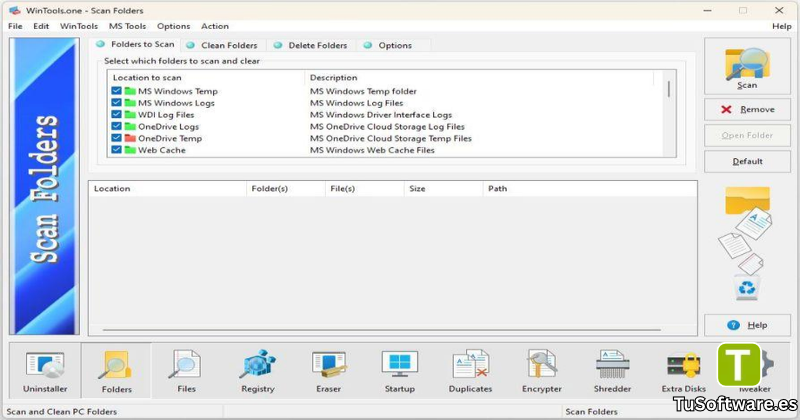The image size is (800, 420).
Task: Select the Folders tool icon
Action: click(x=116, y=372)
